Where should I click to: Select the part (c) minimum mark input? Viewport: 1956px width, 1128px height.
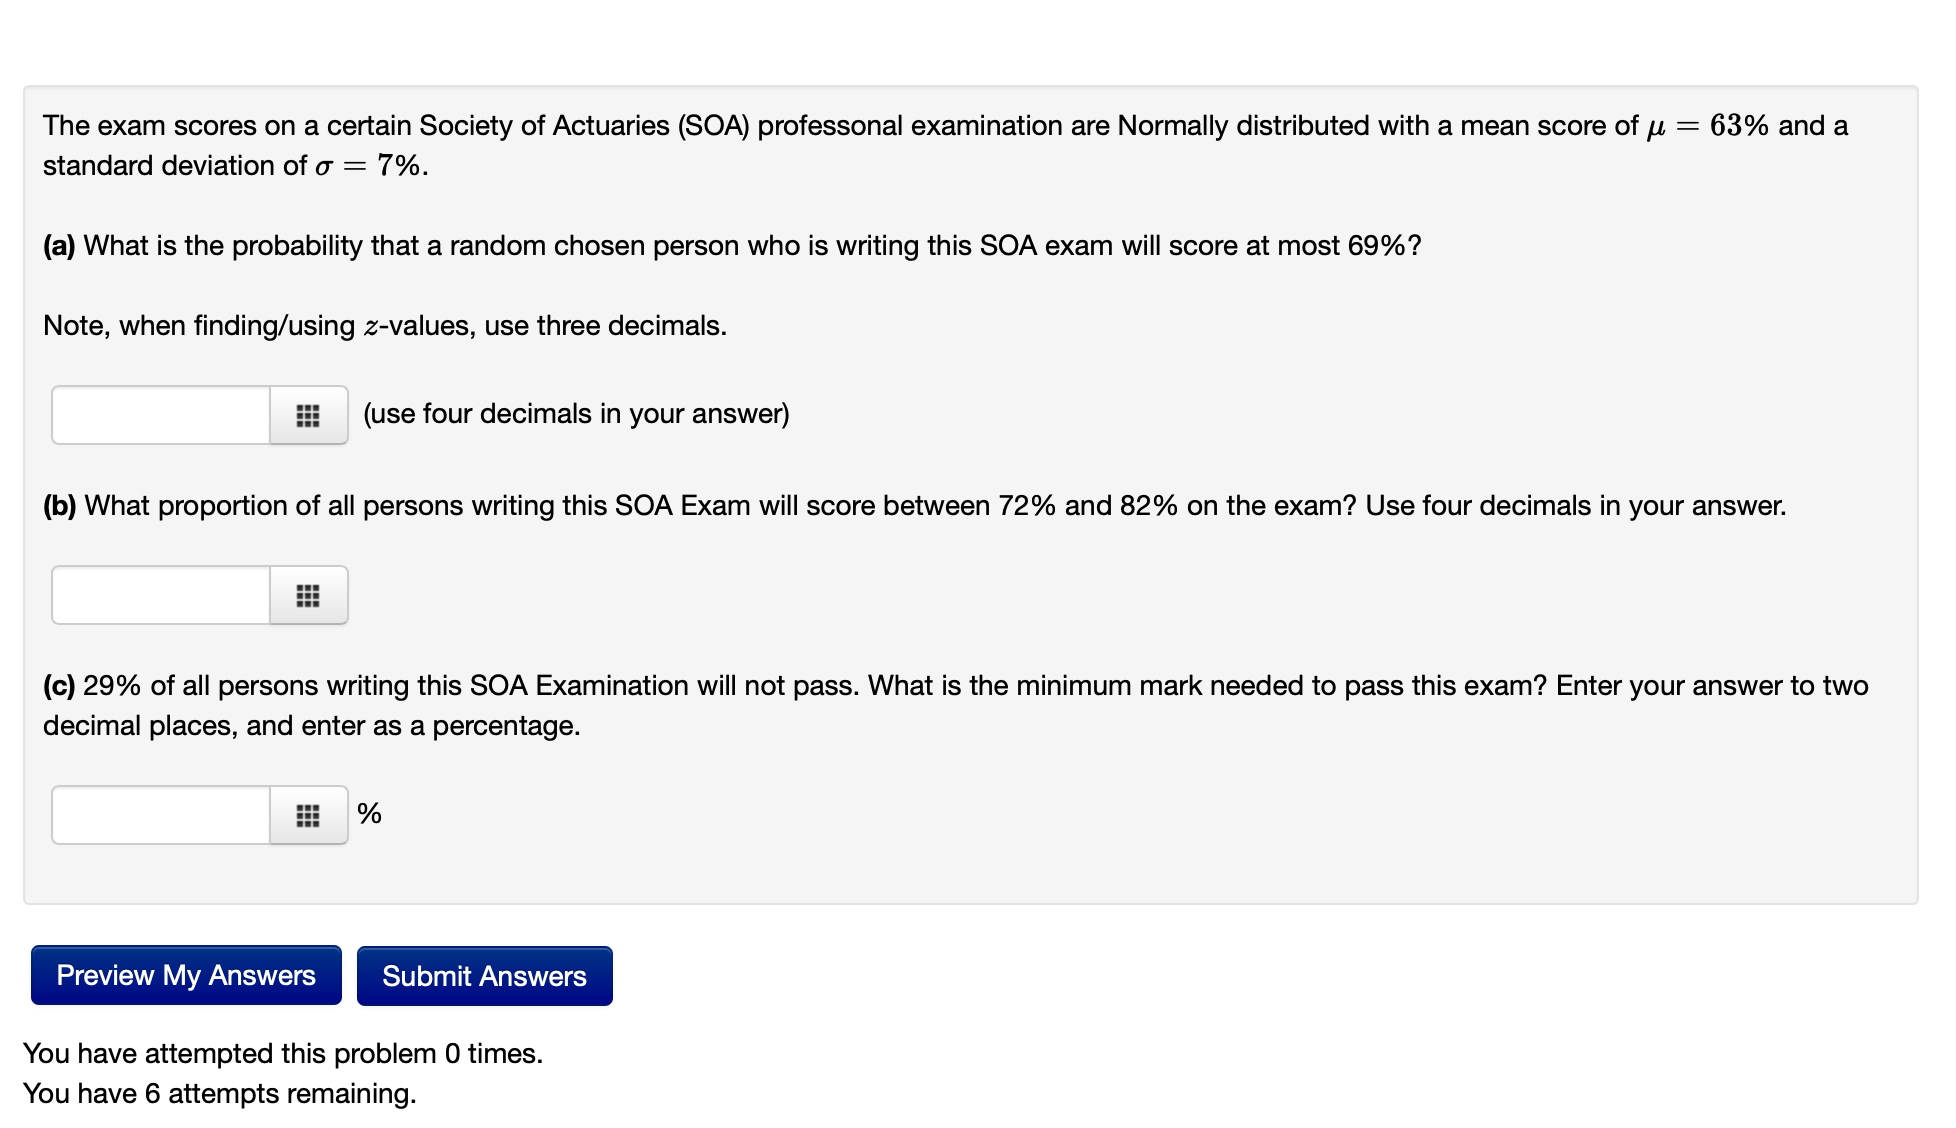coord(161,815)
